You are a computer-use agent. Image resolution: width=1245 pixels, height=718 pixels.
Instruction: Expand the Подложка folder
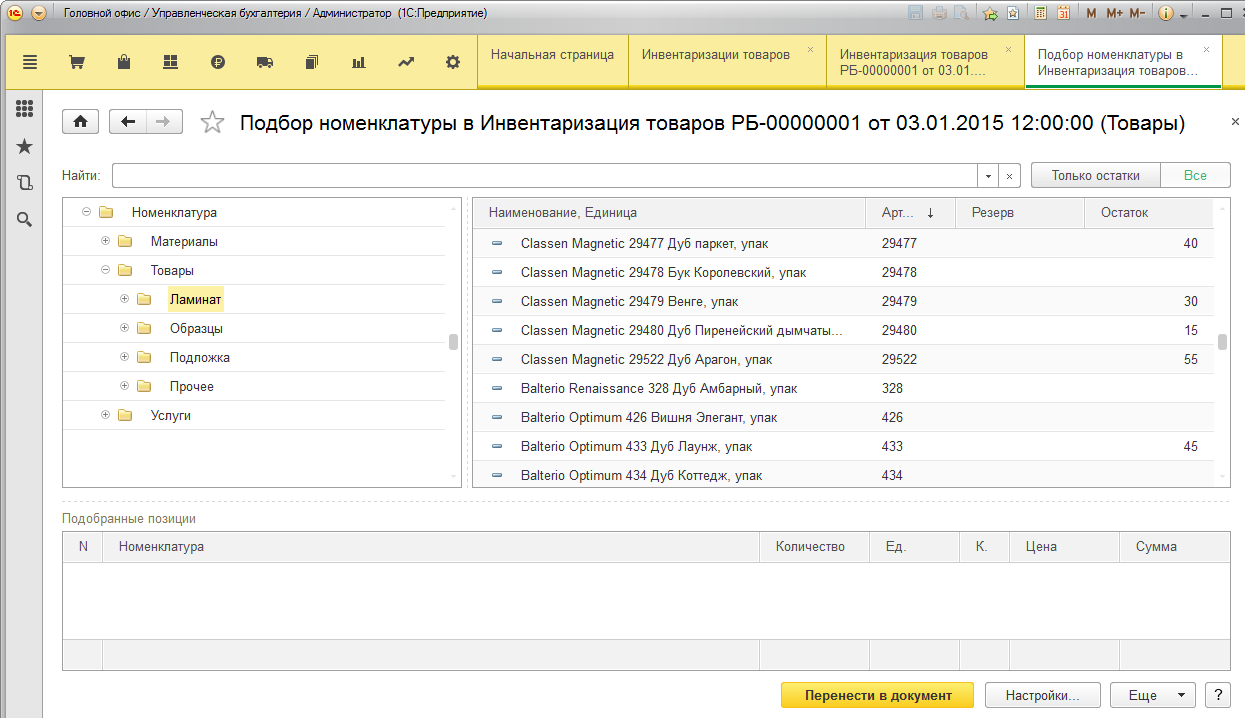click(125, 357)
